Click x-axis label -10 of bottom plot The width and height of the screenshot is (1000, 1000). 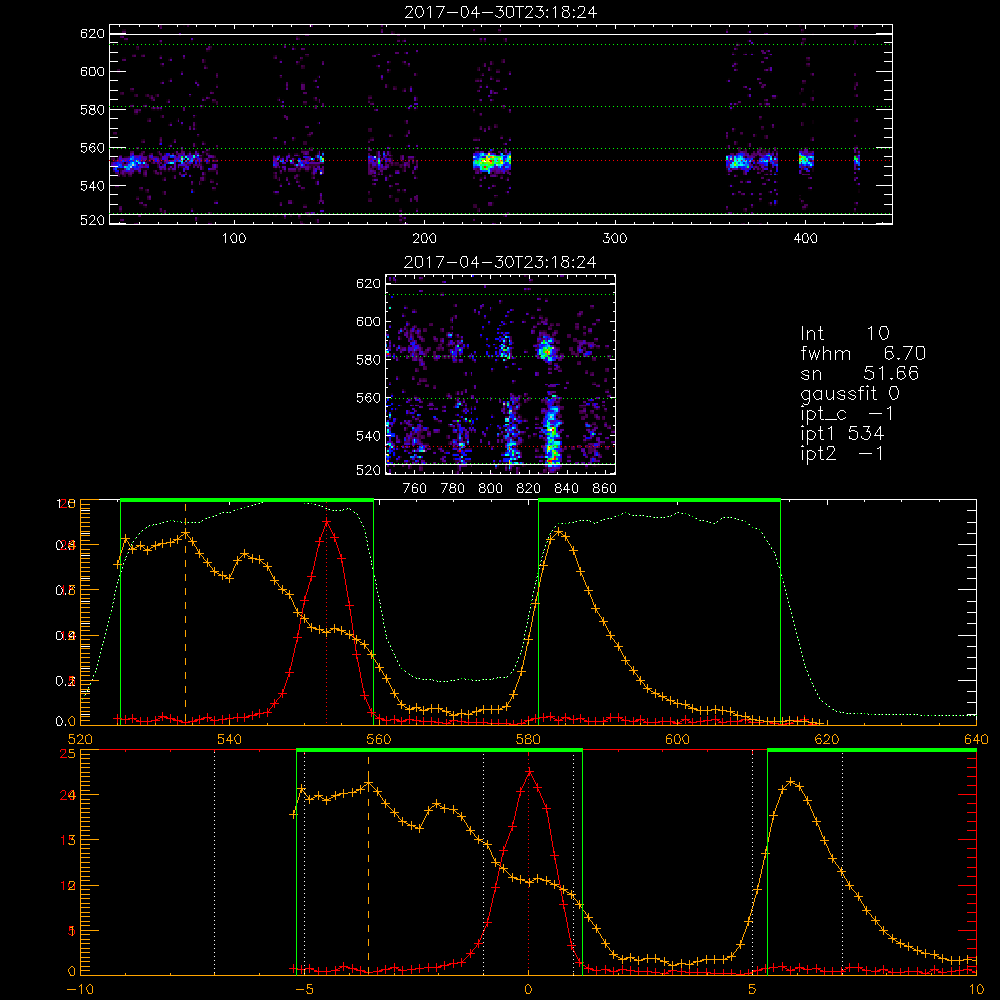(80, 989)
